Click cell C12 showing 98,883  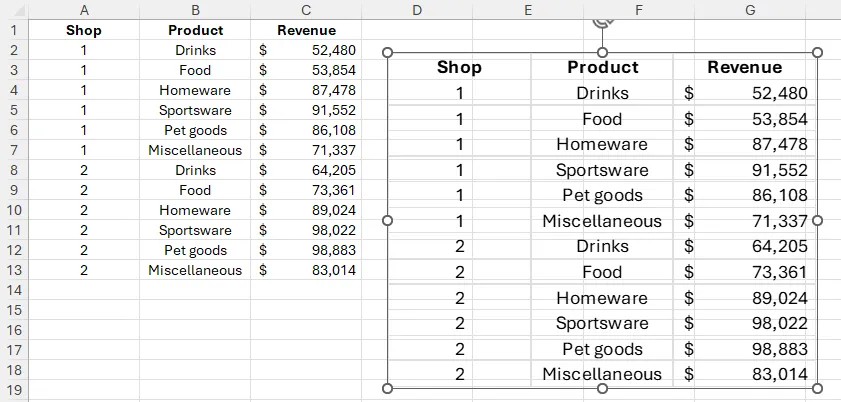306,250
